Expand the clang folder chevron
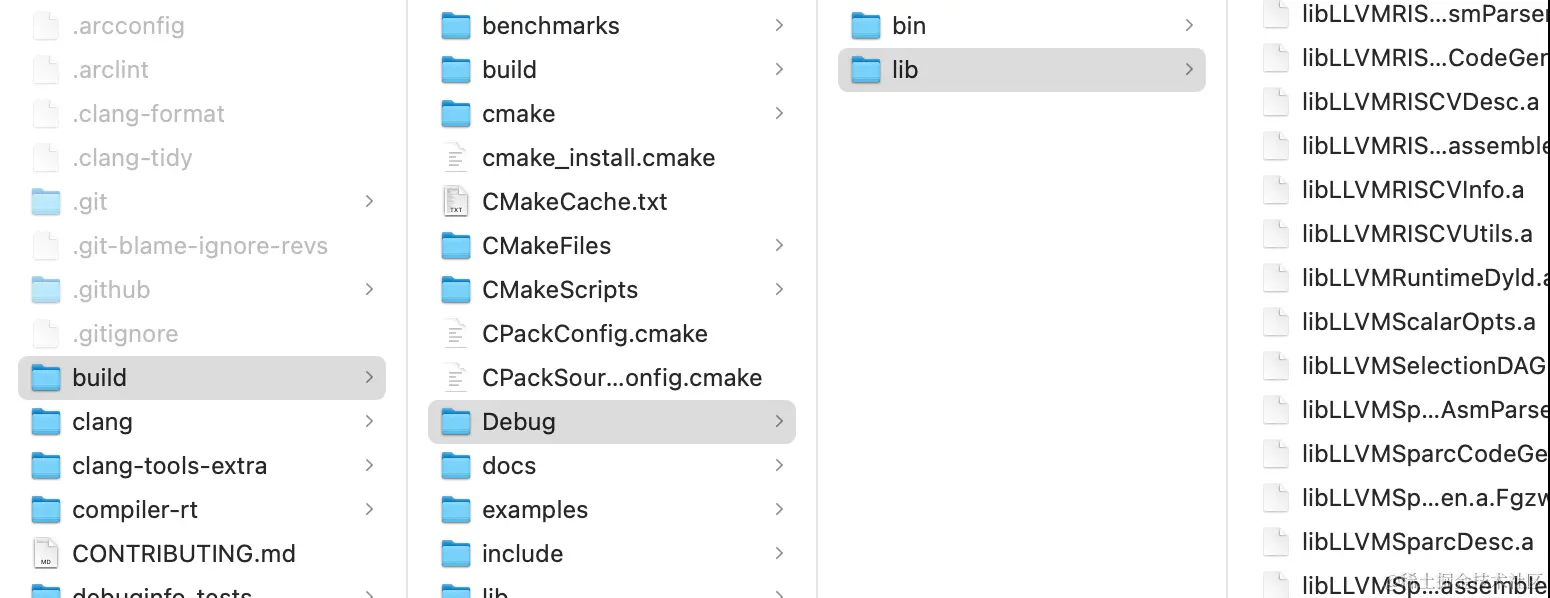The width and height of the screenshot is (1550, 598). 369,422
